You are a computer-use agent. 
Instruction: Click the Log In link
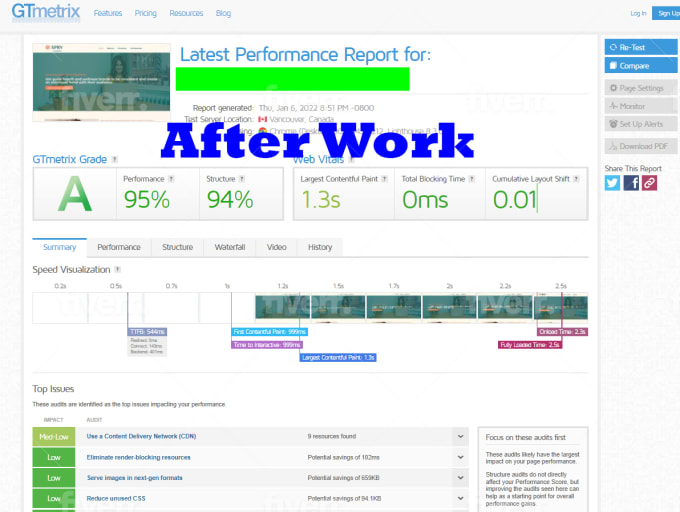[x=638, y=13]
